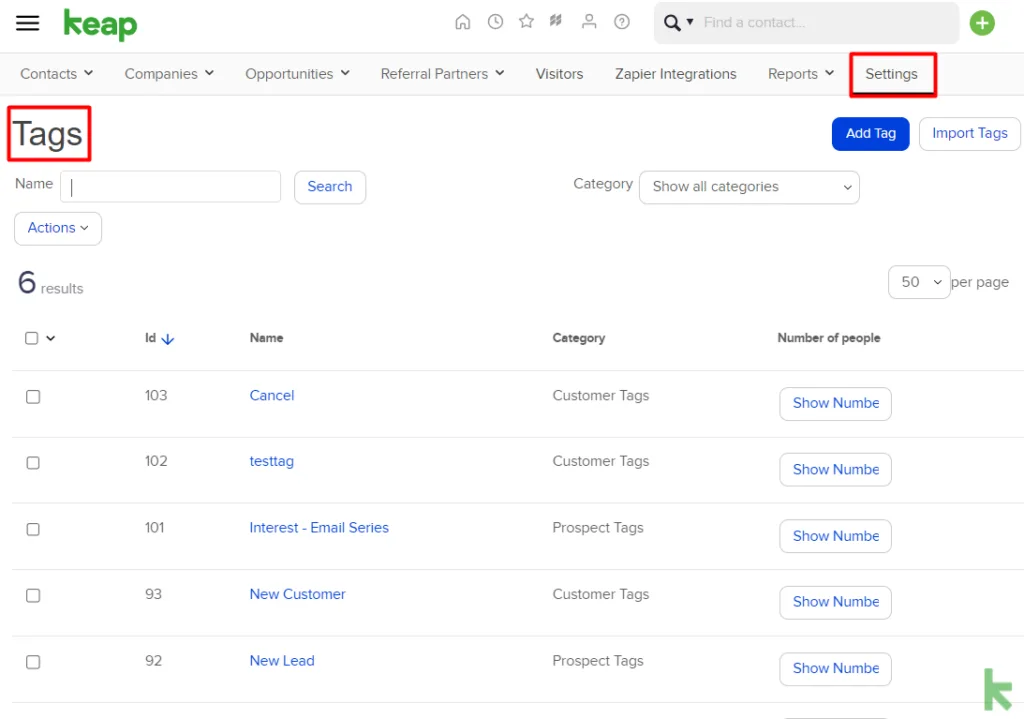Viewport: 1024px width, 719px height.
Task: Open Zapier Integrations
Action: click(675, 74)
